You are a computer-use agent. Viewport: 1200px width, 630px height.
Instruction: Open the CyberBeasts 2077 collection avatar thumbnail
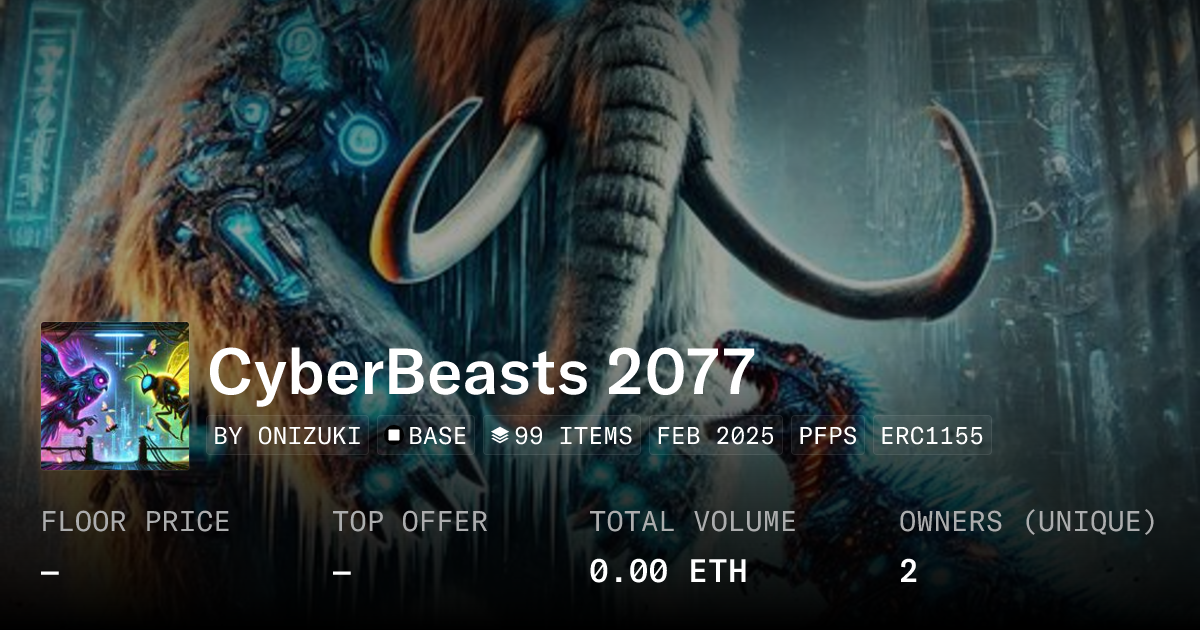(115, 396)
